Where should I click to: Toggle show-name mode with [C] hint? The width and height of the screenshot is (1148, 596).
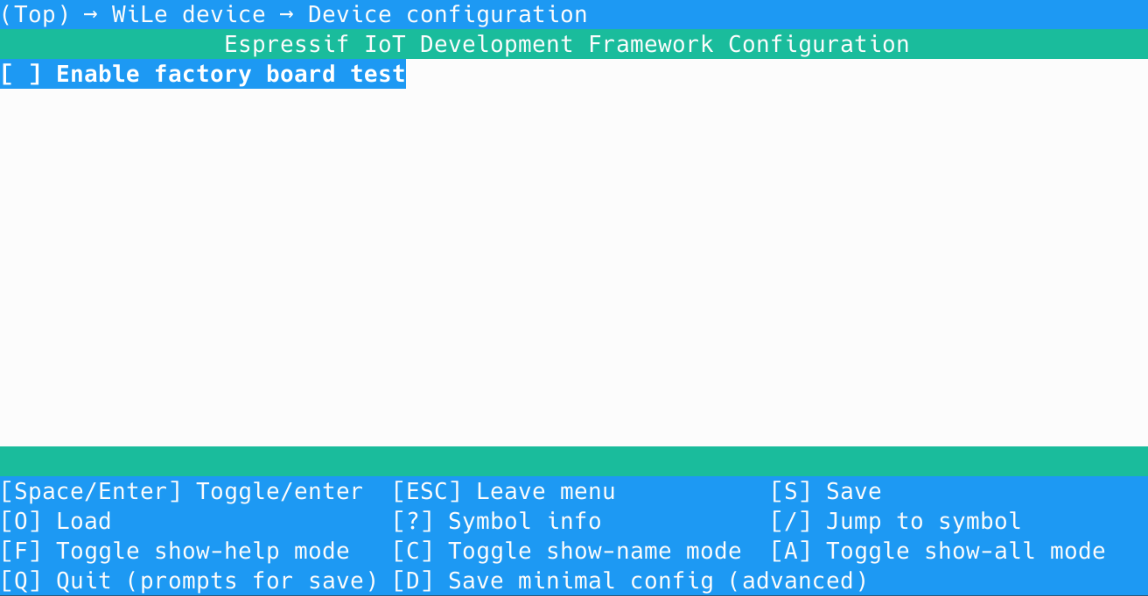566,552
